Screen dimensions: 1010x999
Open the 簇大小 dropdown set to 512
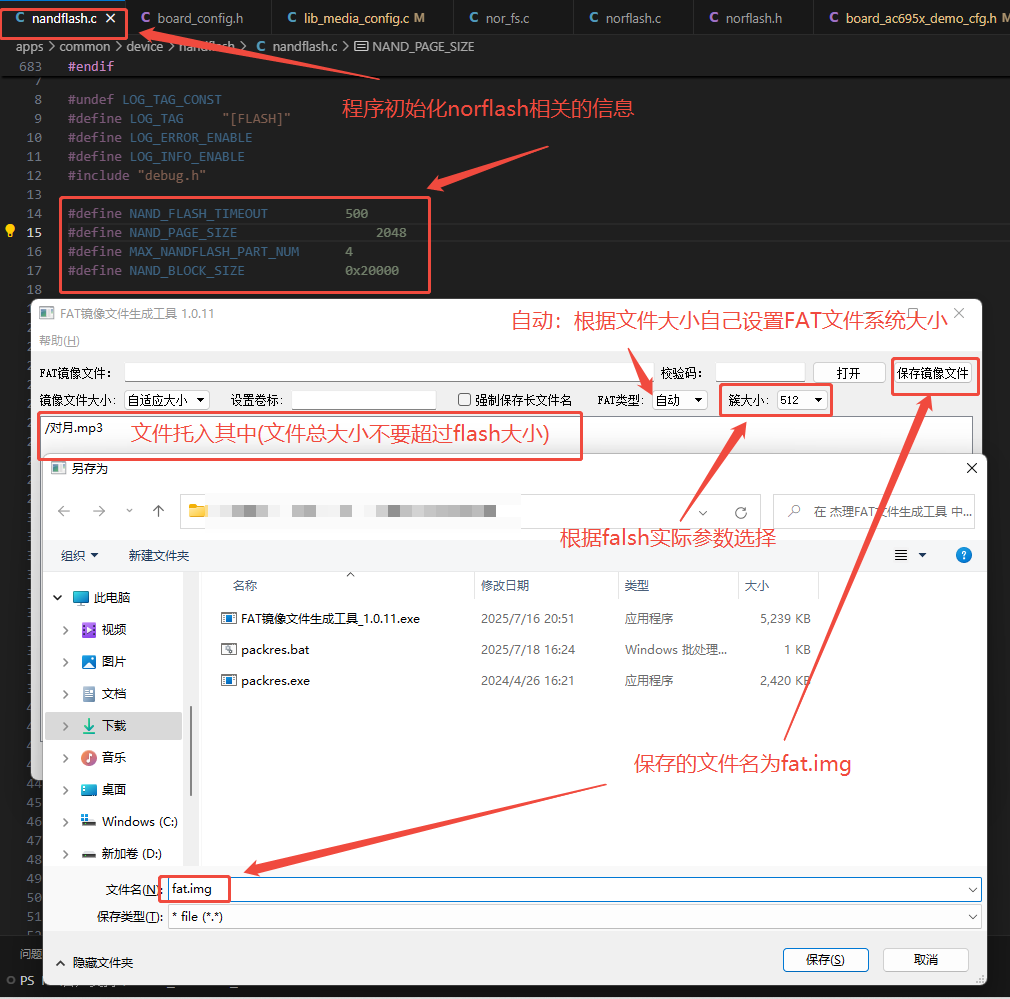tap(803, 400)
